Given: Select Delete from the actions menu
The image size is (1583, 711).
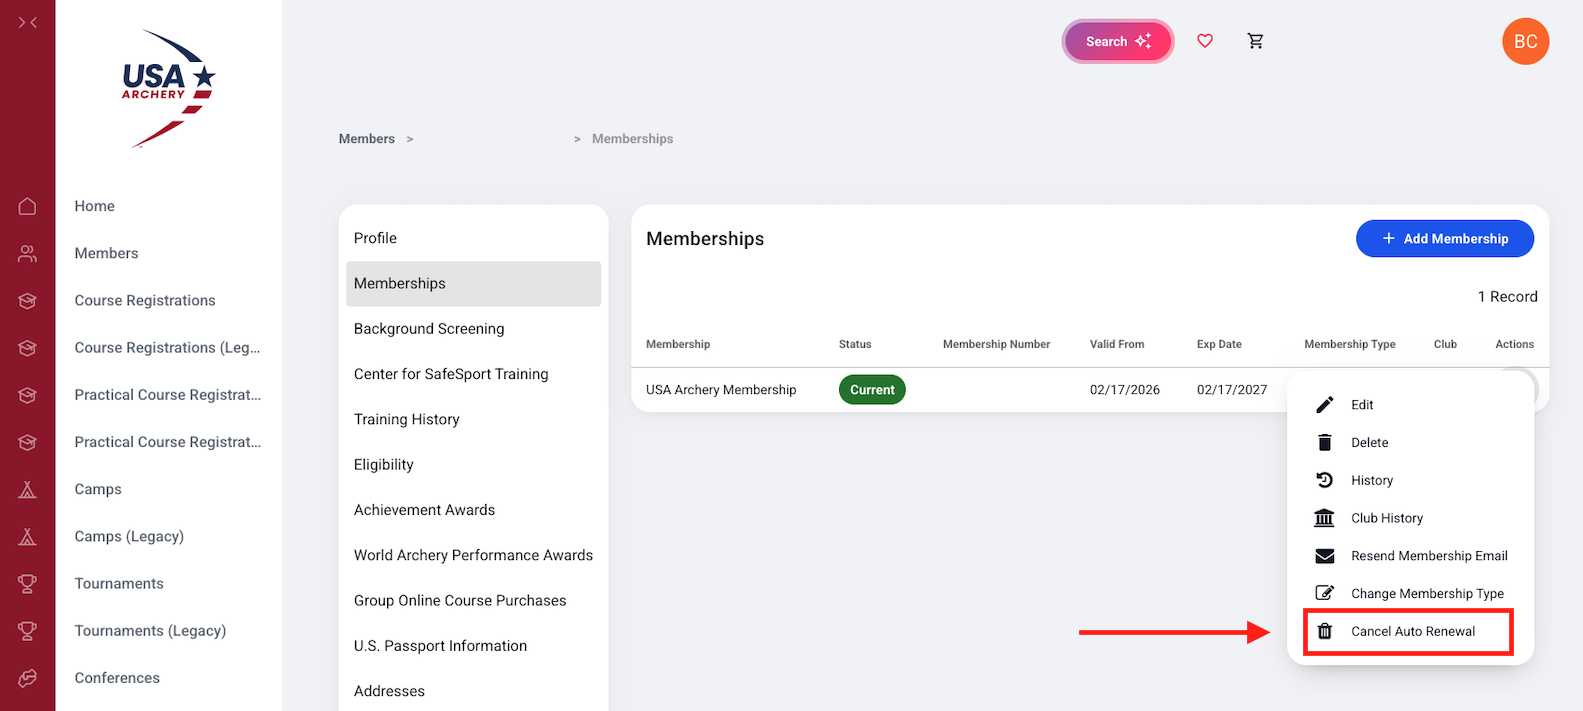Looking at the screenshot, I should point(1369,443).
